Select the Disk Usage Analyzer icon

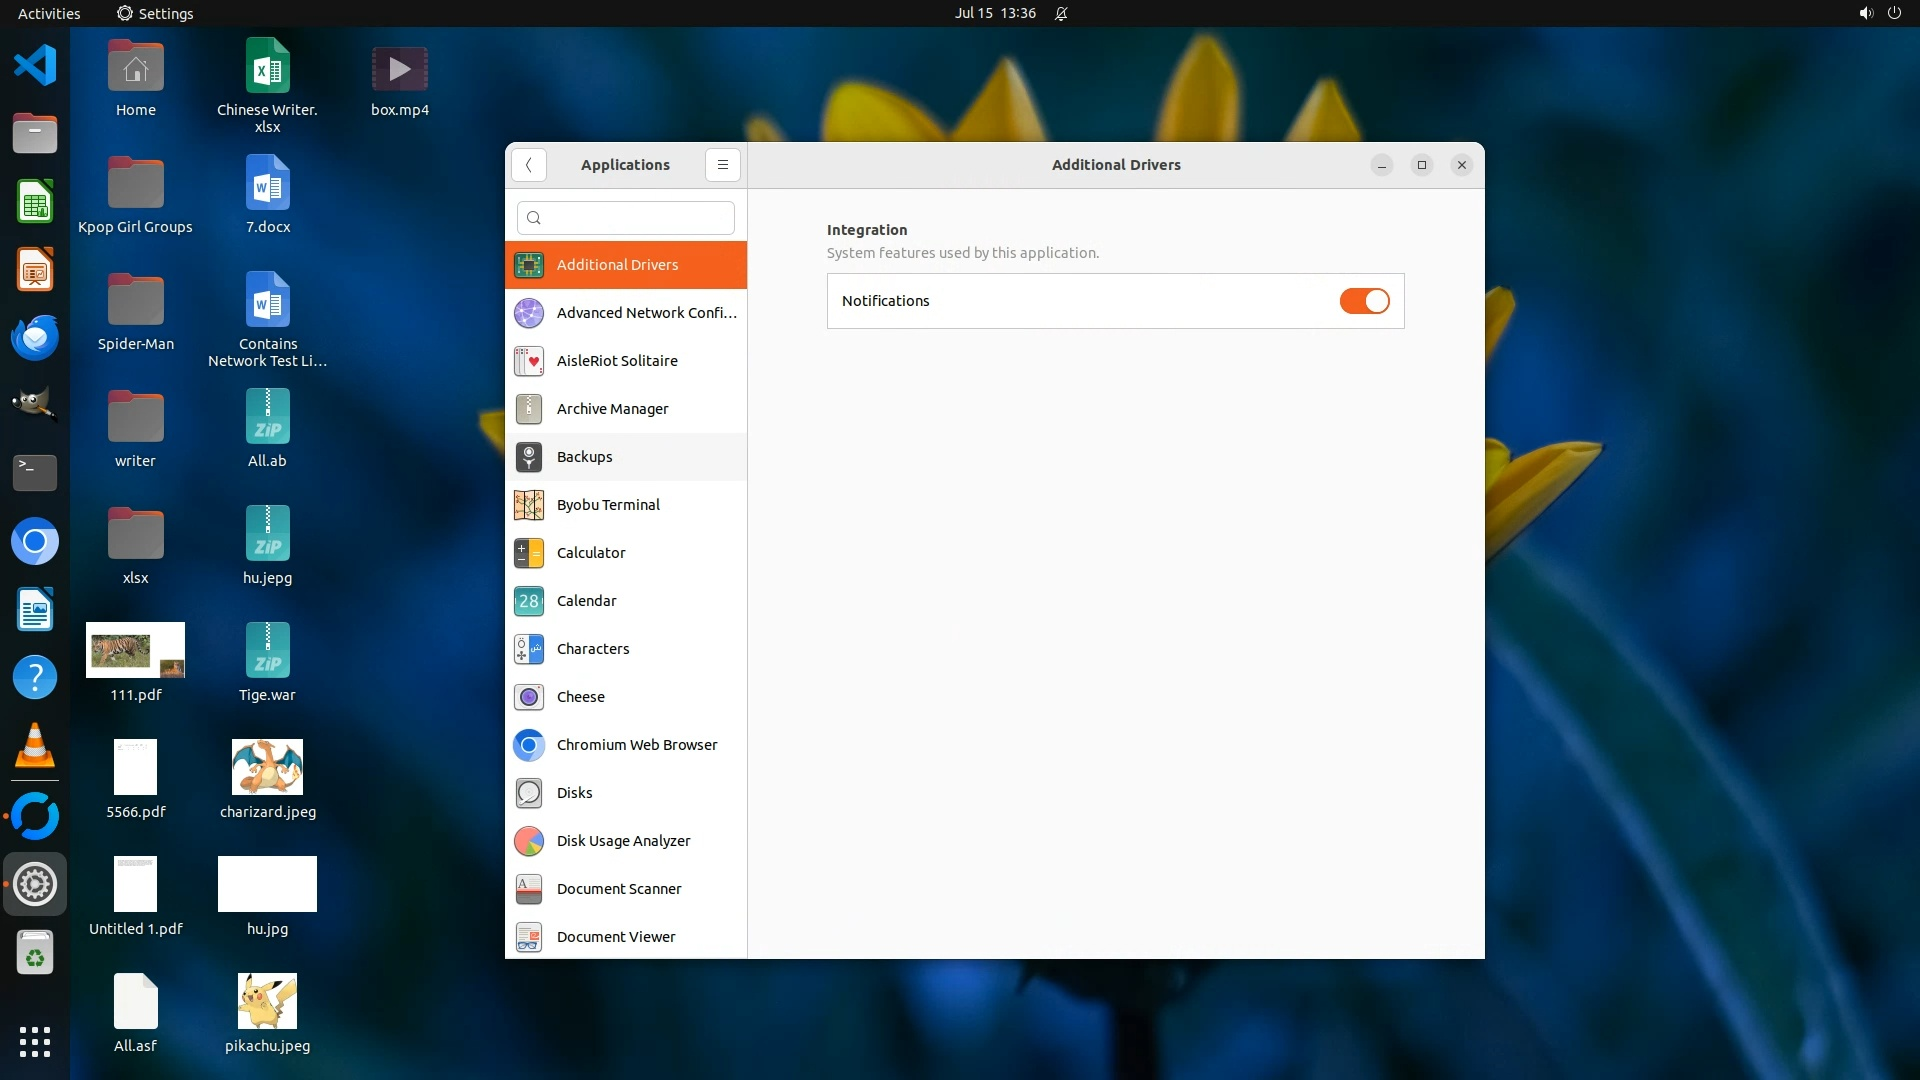click(529, 841)
